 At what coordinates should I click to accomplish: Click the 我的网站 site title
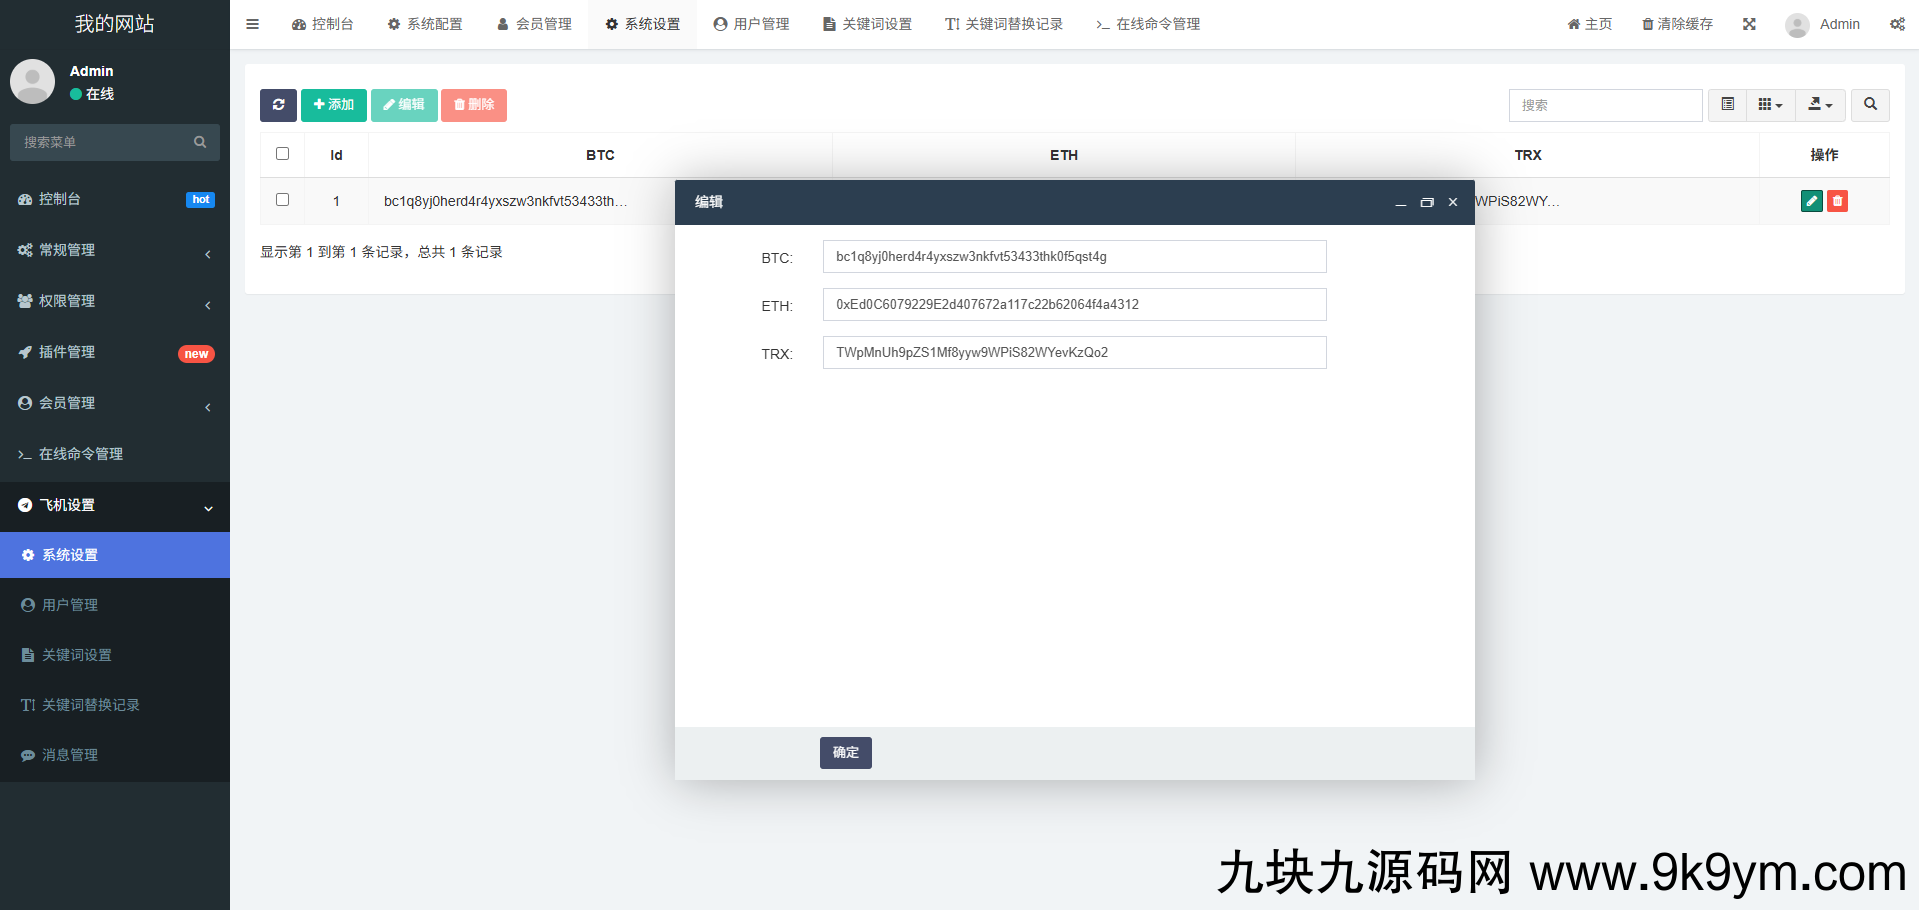115,24
